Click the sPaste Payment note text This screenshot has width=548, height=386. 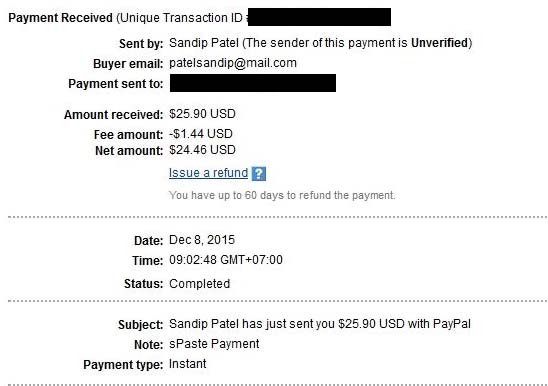tap(214, 344)
